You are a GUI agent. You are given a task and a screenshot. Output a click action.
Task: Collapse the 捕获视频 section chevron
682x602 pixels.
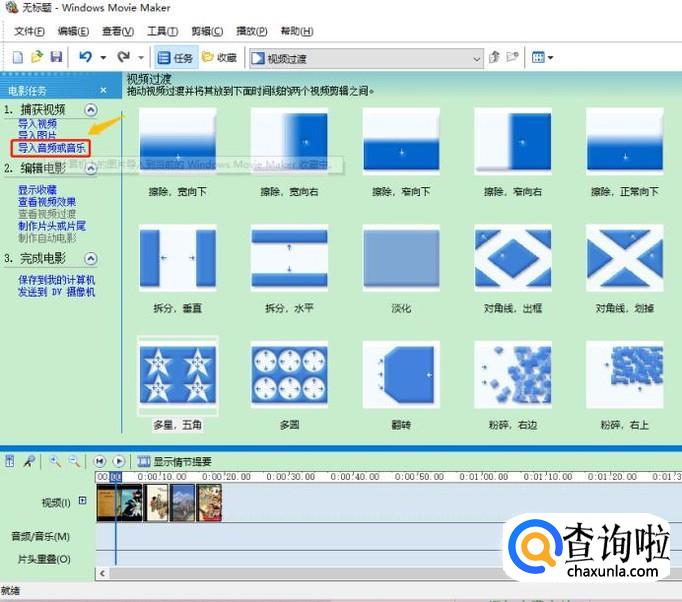tap(91, 109)
